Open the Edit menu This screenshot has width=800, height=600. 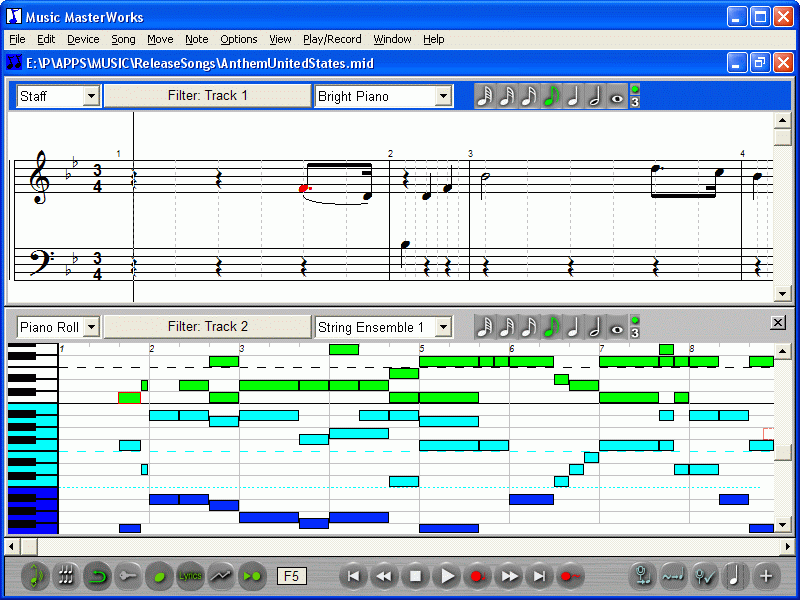pyautogui.click(x=46, y=39)
